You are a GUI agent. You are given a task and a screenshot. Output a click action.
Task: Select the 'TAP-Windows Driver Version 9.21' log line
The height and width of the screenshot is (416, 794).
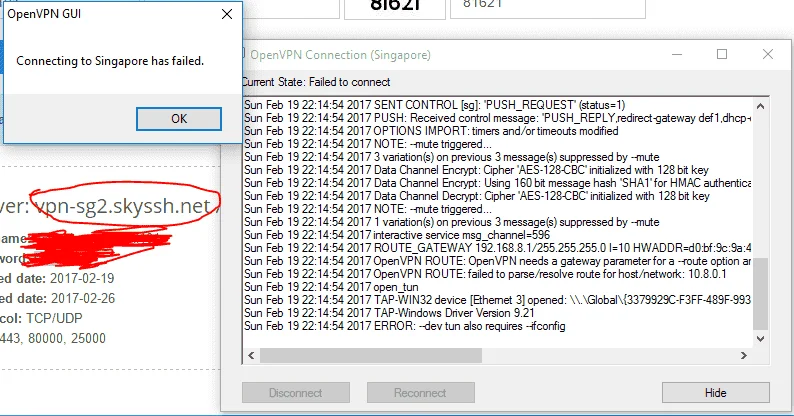pos(389,313)
